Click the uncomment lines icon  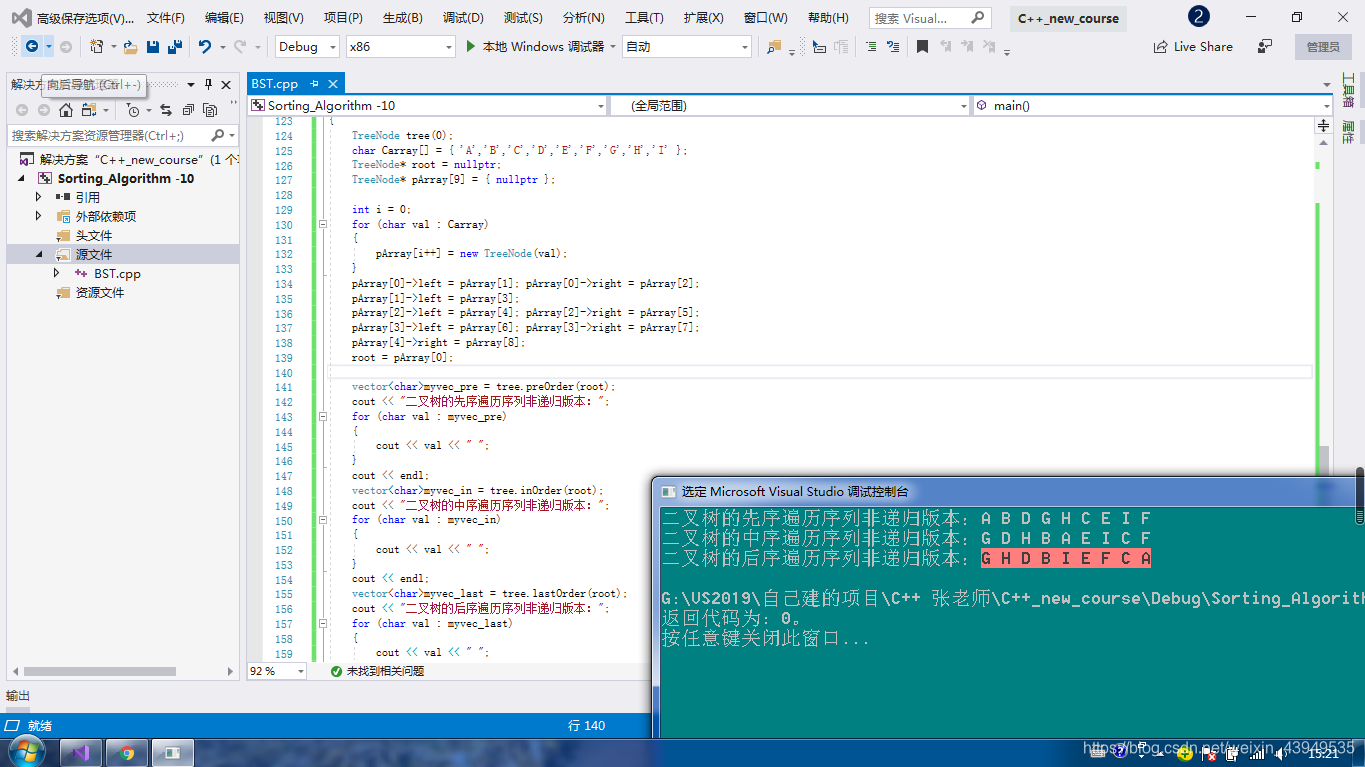(x=892, y=46)
